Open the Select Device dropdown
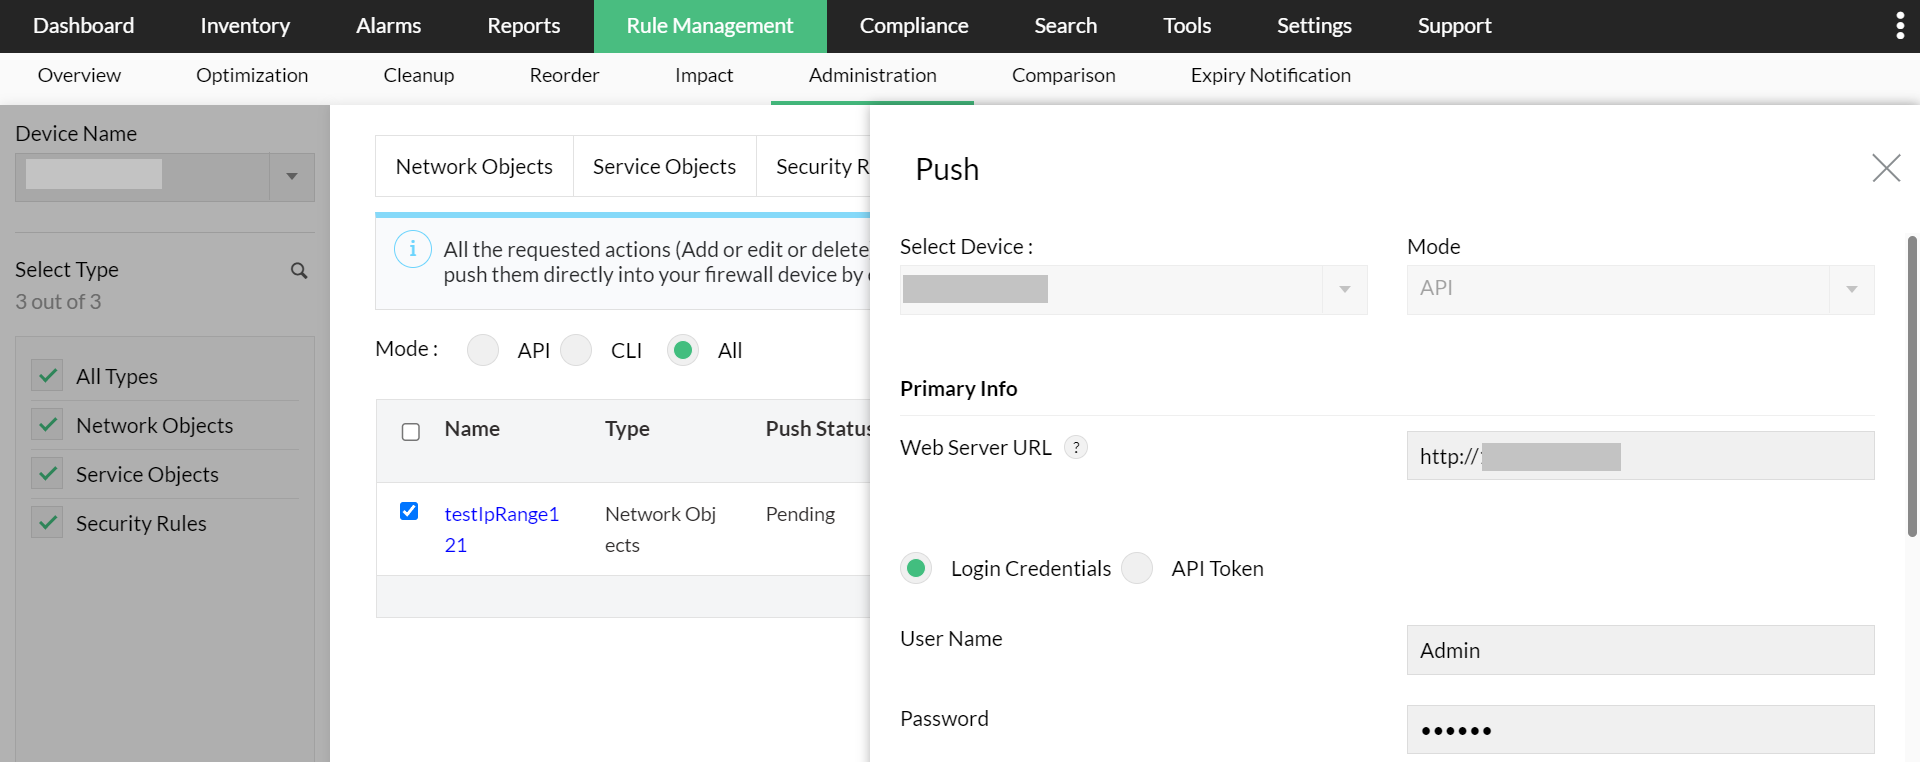The image size is (1920, 762). (x=1344, y=290)
